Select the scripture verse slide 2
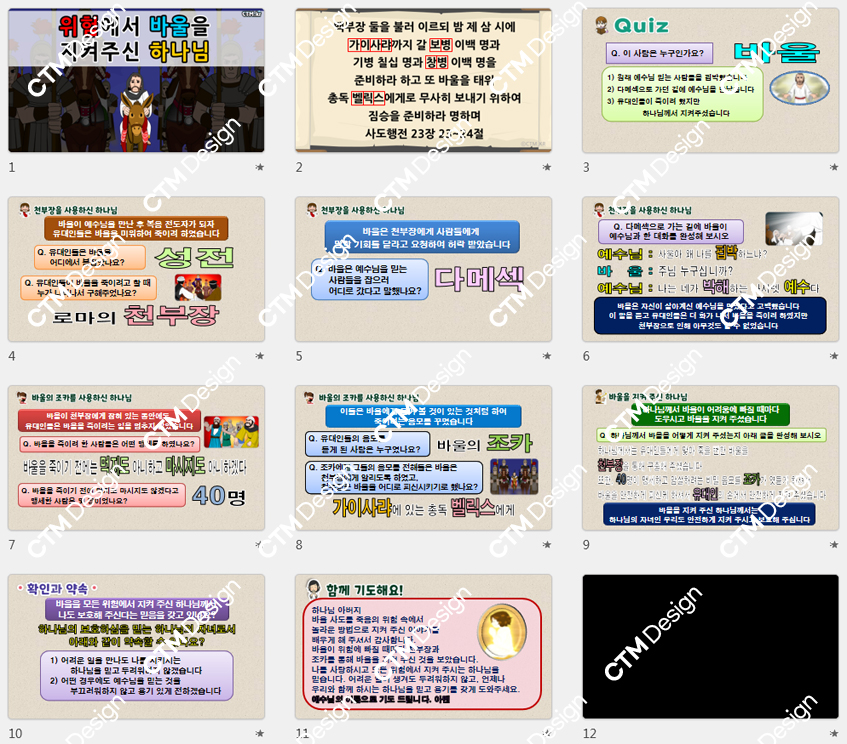The width and height of the screenshot is (847, 744). tap(424, 80)
